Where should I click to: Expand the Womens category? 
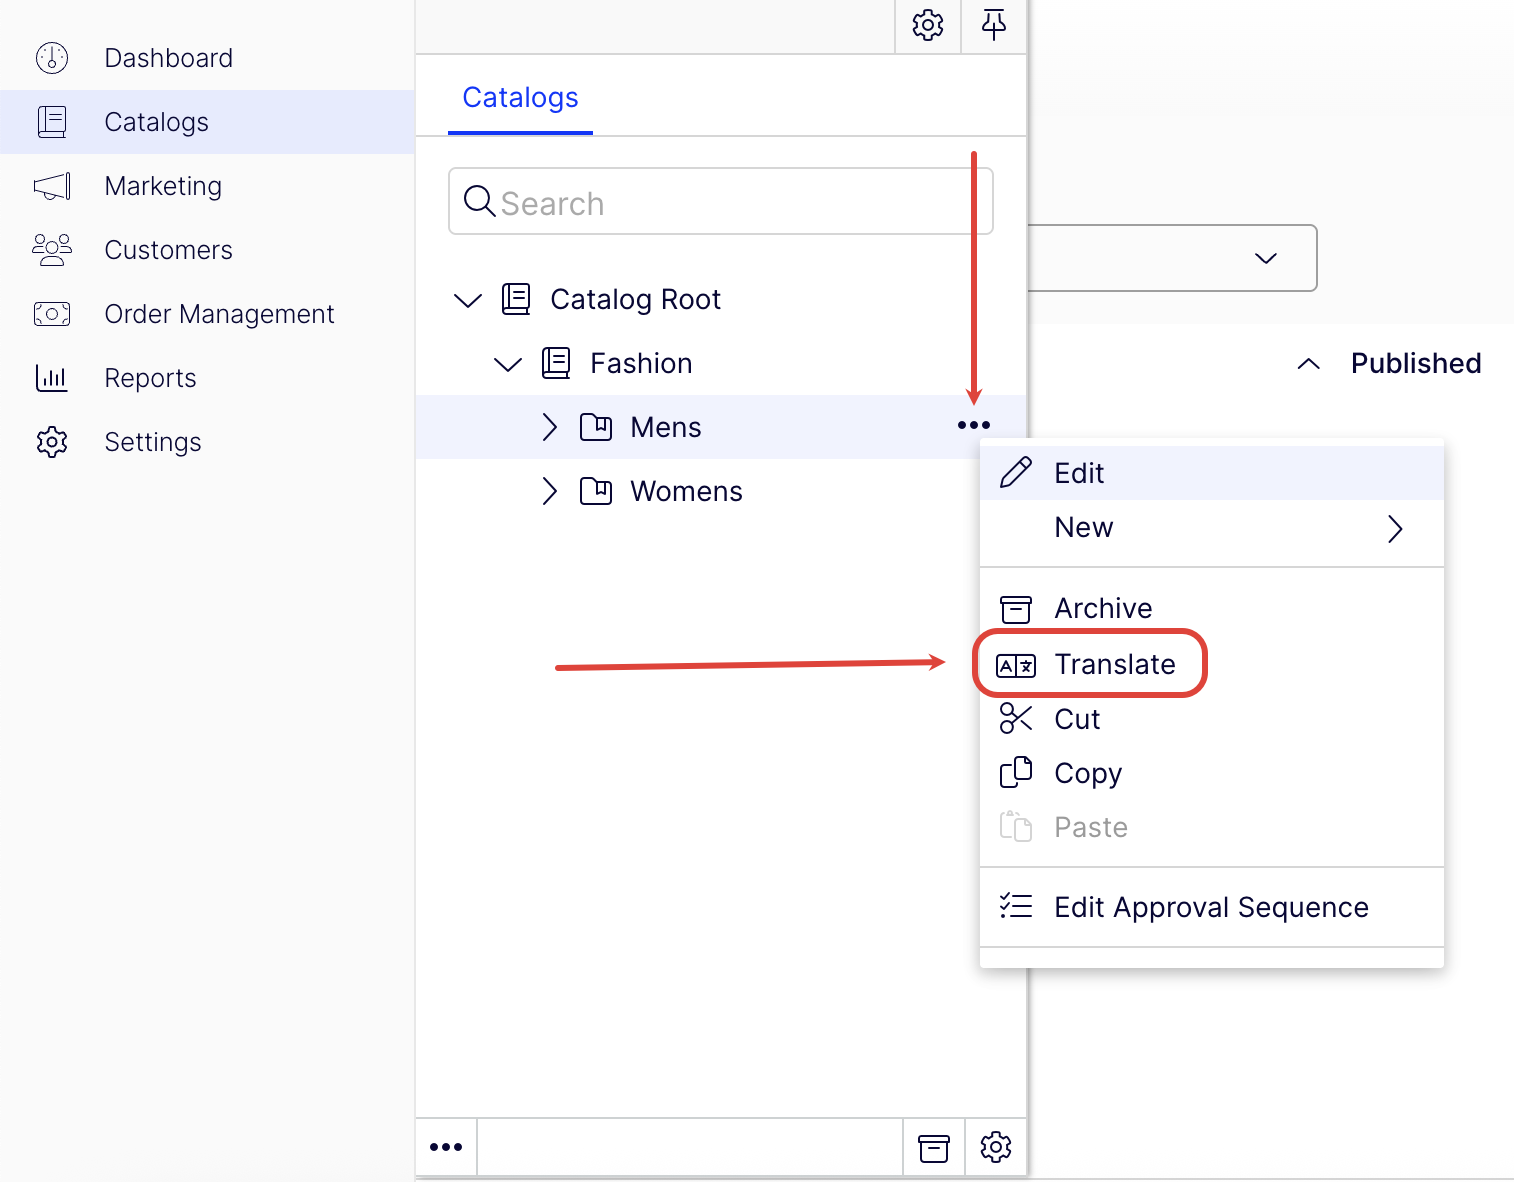point(549,491)
